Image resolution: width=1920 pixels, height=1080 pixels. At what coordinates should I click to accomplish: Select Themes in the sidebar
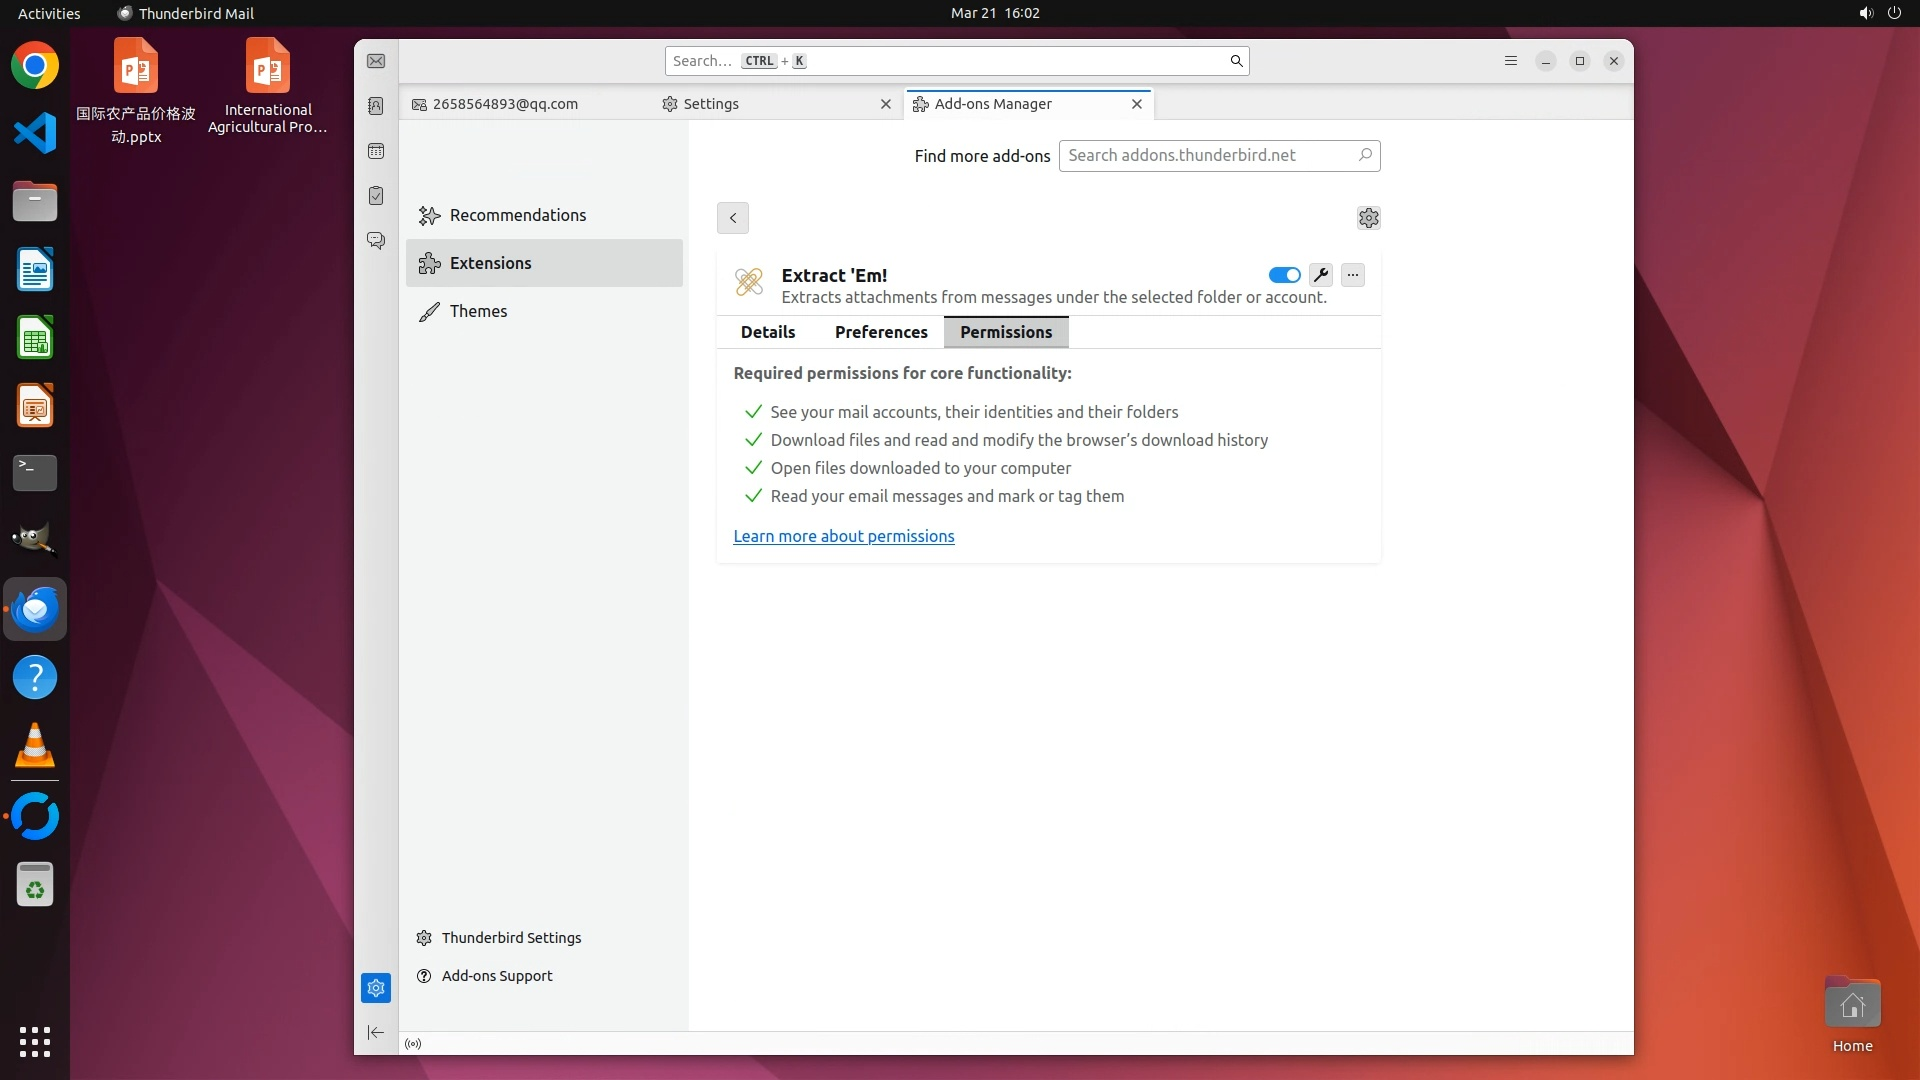478,311
